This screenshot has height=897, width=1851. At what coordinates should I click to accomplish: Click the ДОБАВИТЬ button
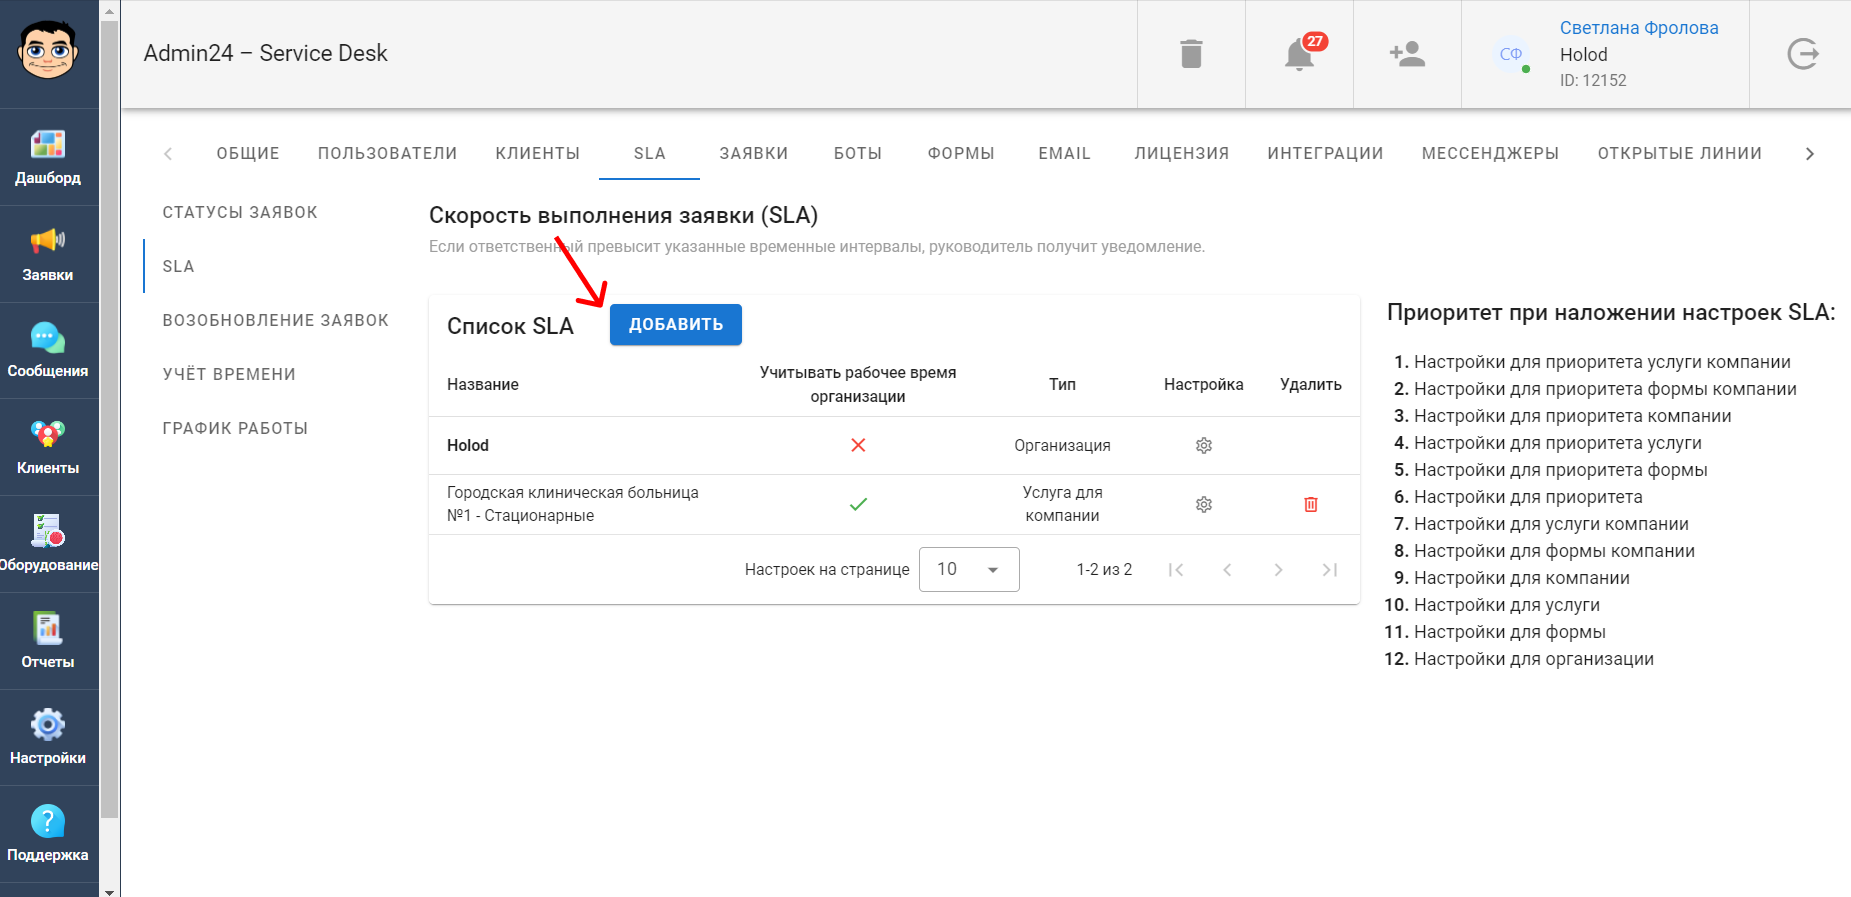676,325
